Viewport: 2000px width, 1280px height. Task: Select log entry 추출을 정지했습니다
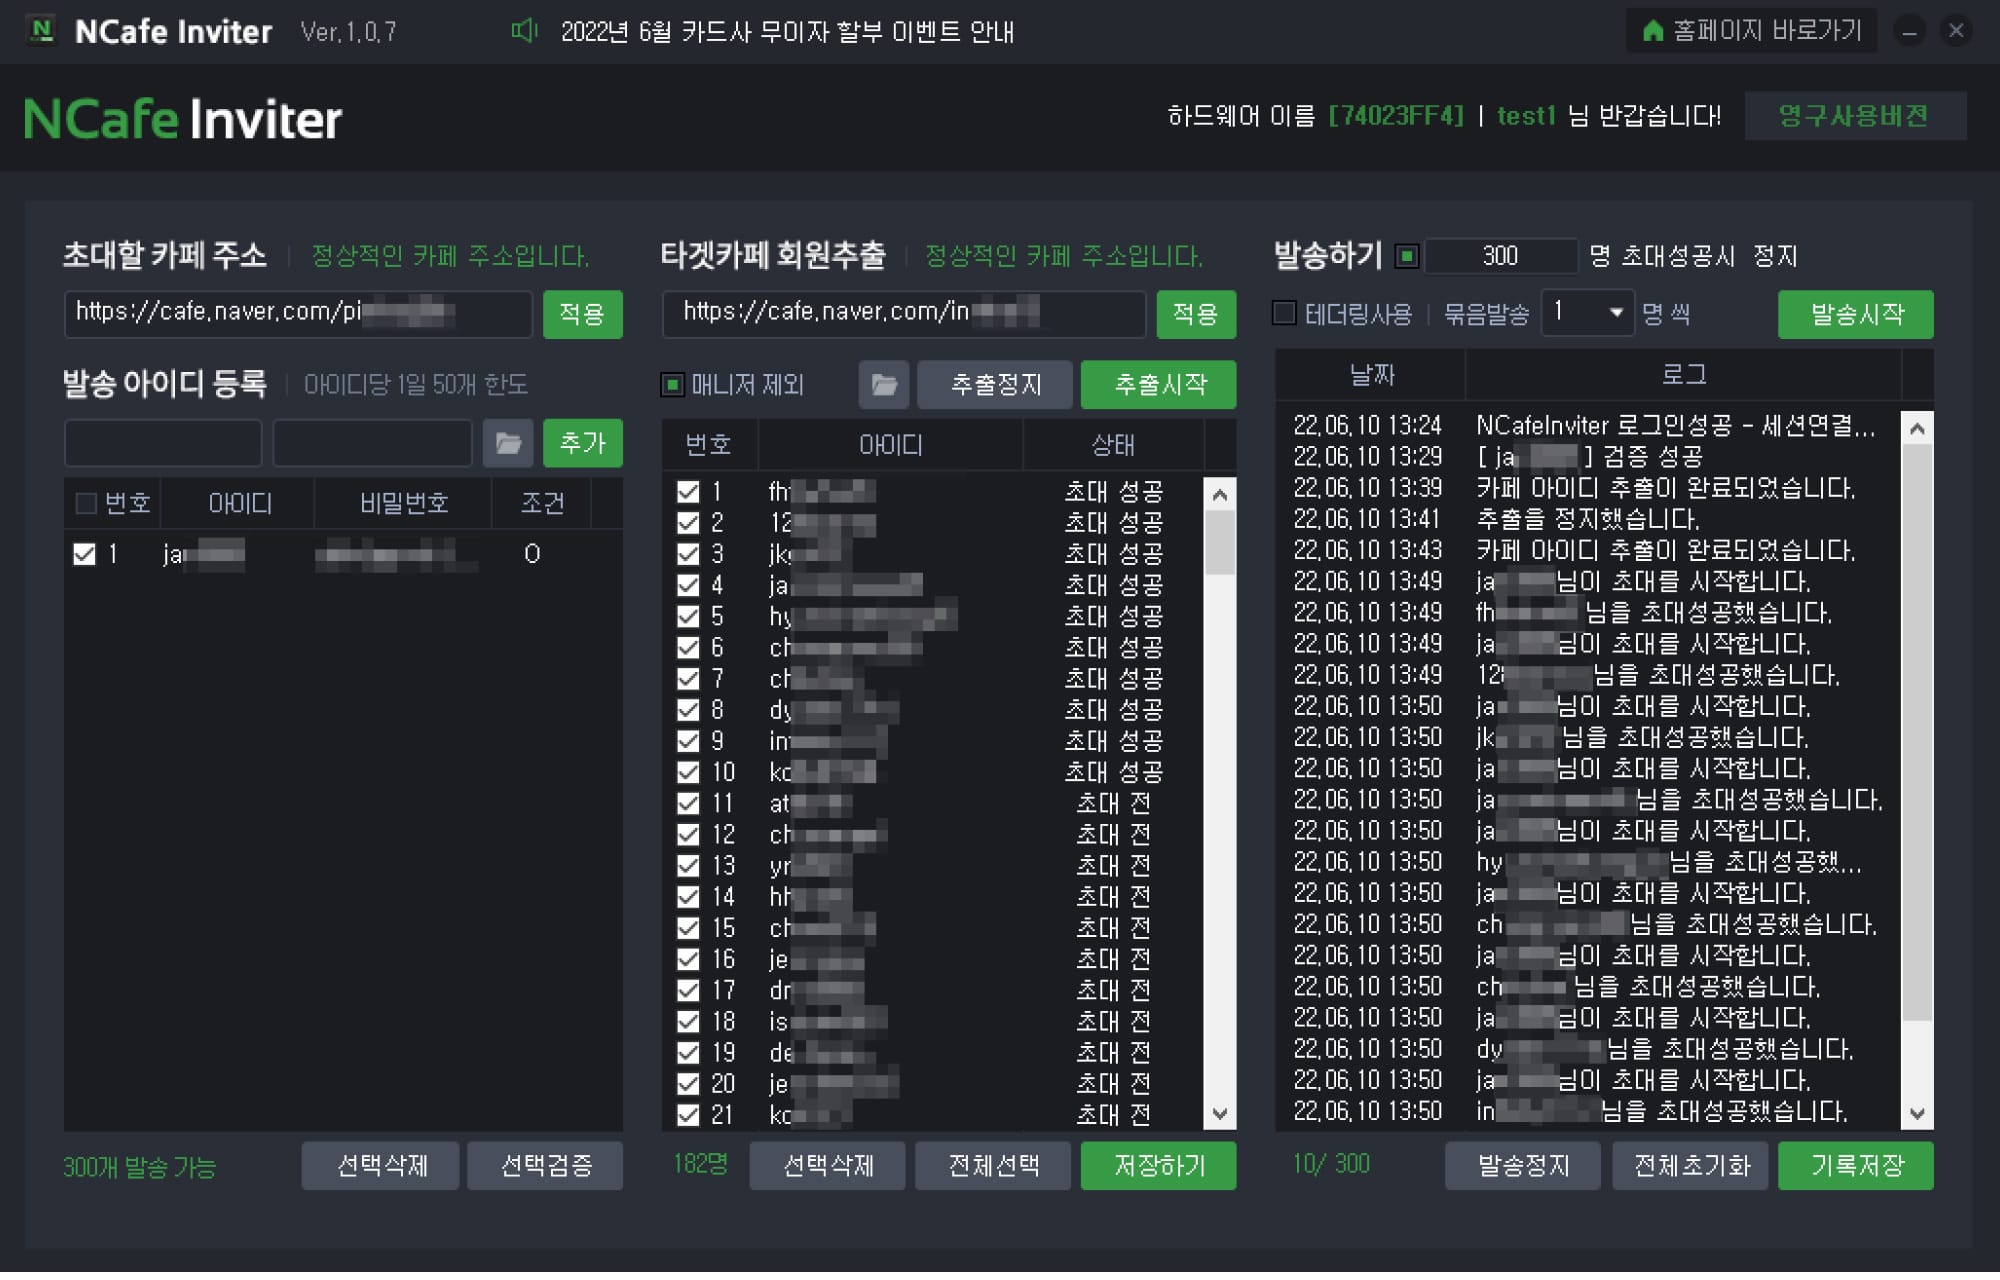(1589, 519)
